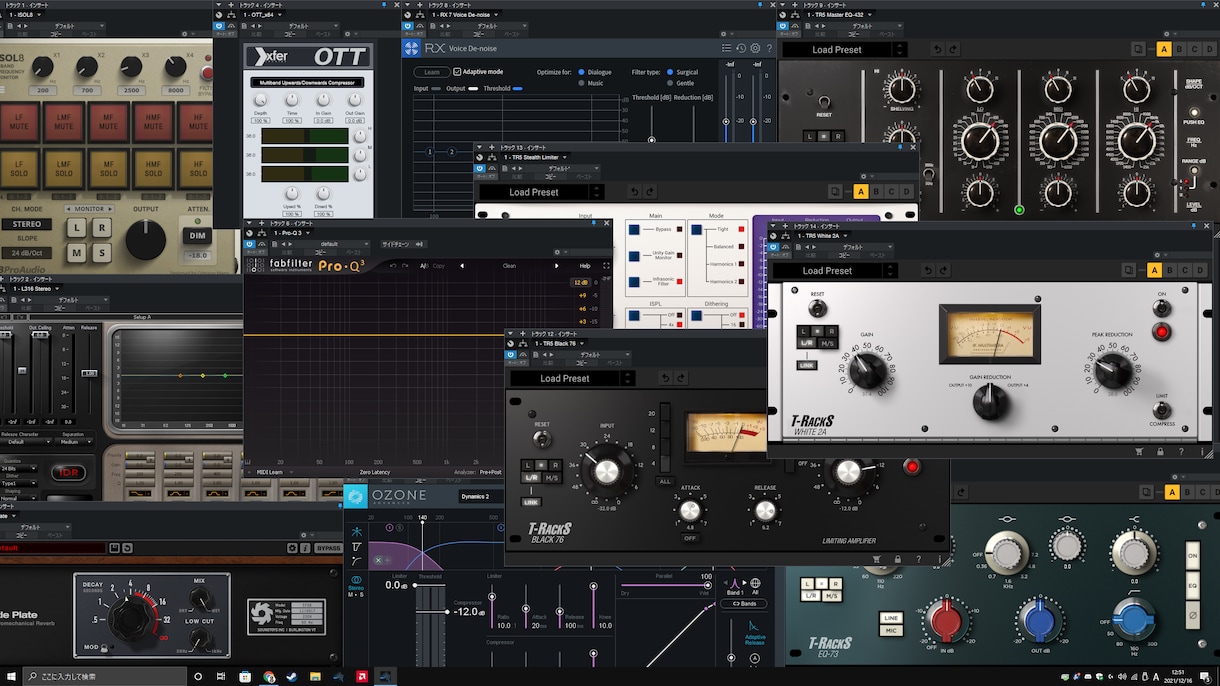
Task: Save preset in Little Plate plugin
Action: (x=115, y=548)
